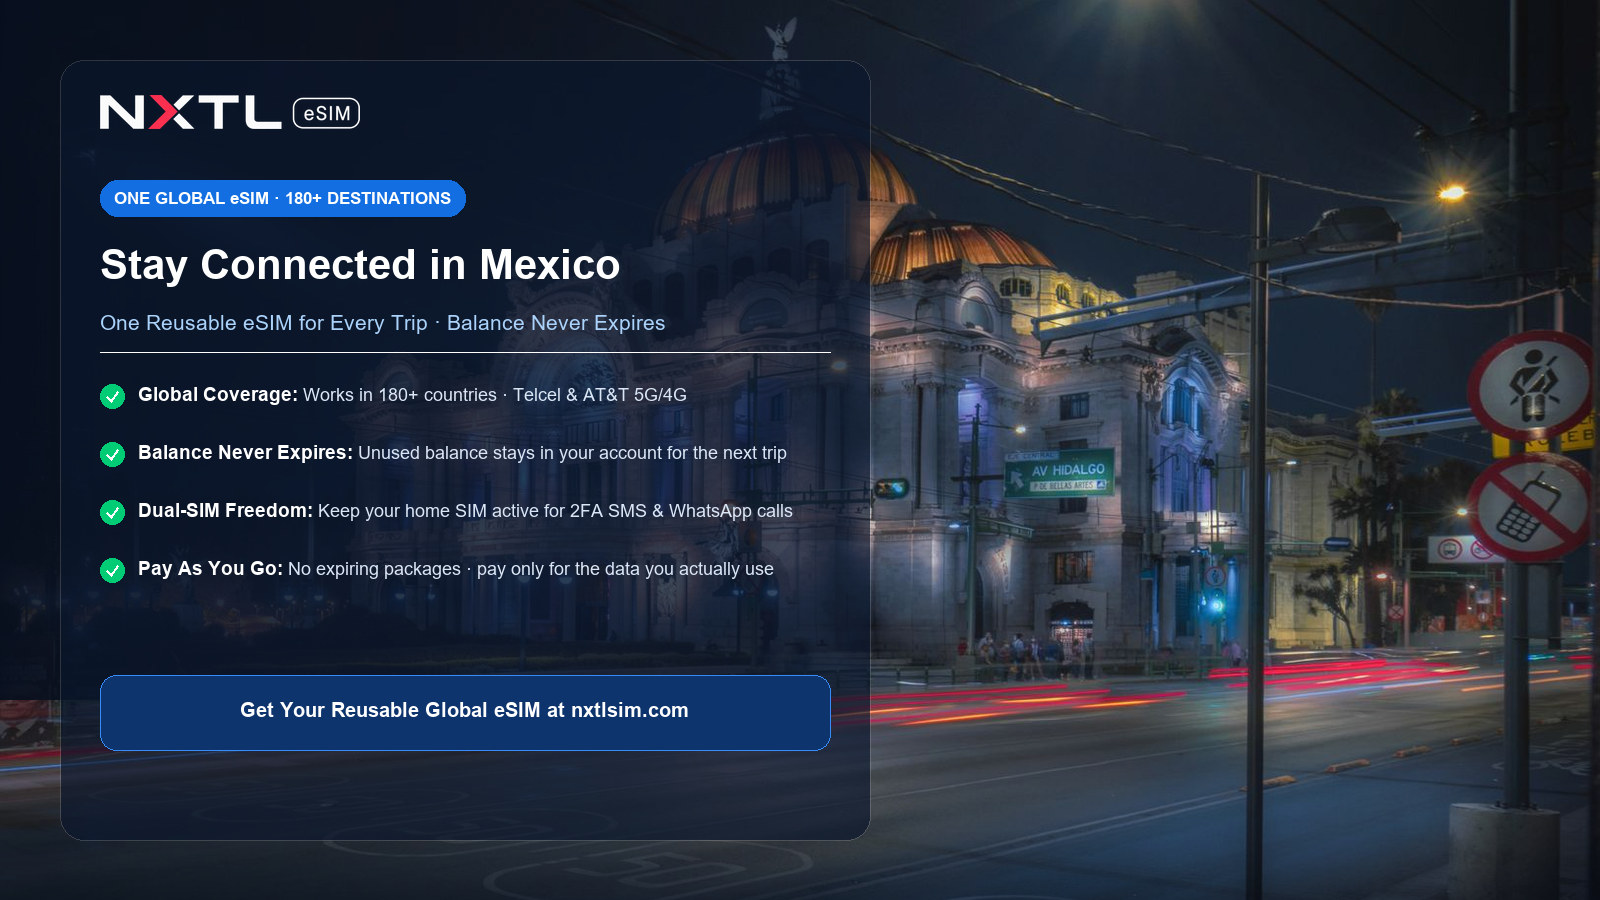
Task: Click the green check next to Balance Never Expires
Action: click(112, 454)
